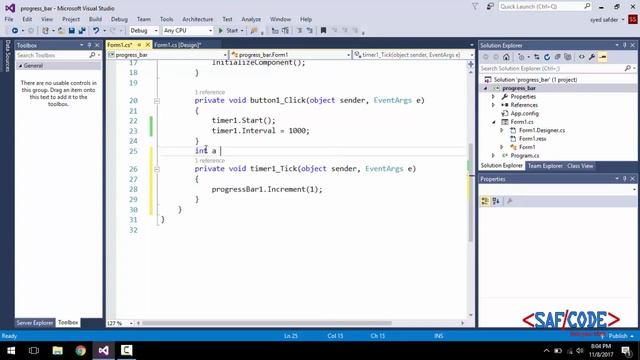Click the Open File toolbar icon

[x=61, y=31]
